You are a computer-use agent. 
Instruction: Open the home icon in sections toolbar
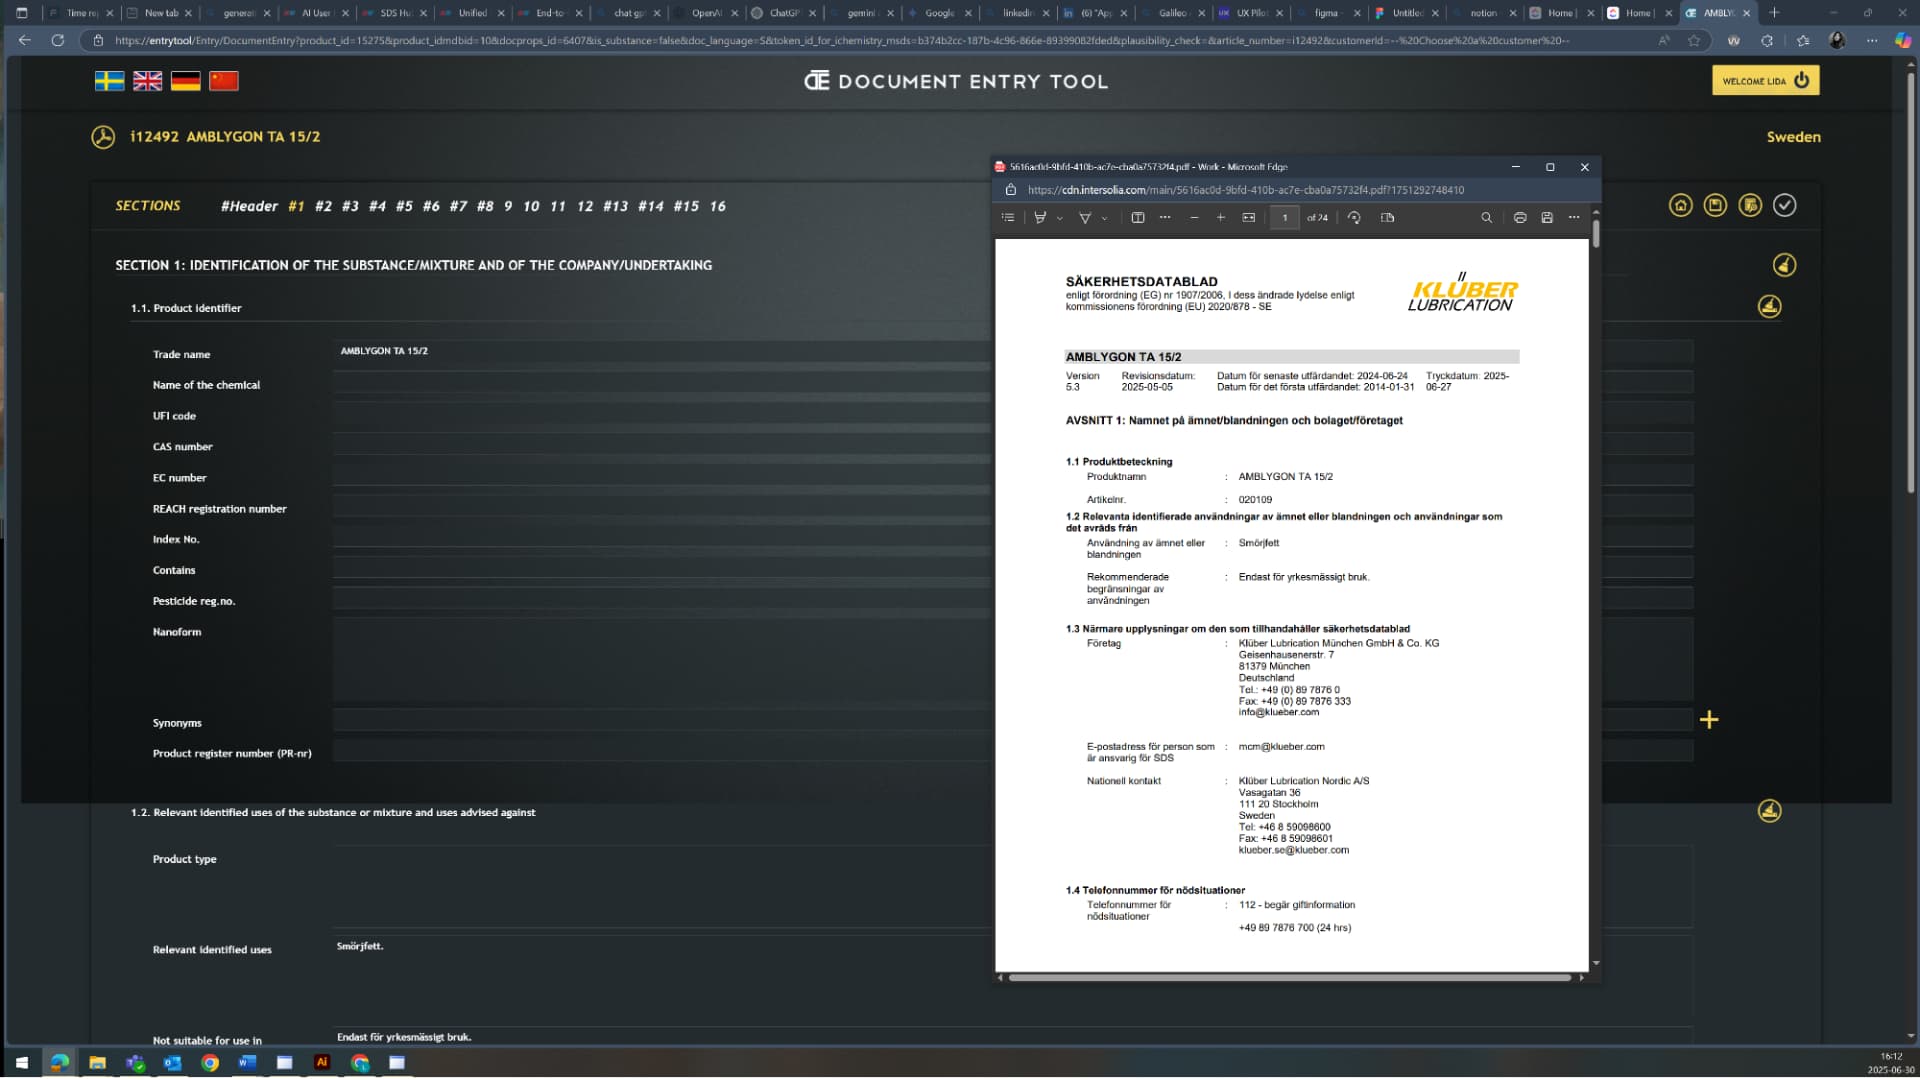1680,205
